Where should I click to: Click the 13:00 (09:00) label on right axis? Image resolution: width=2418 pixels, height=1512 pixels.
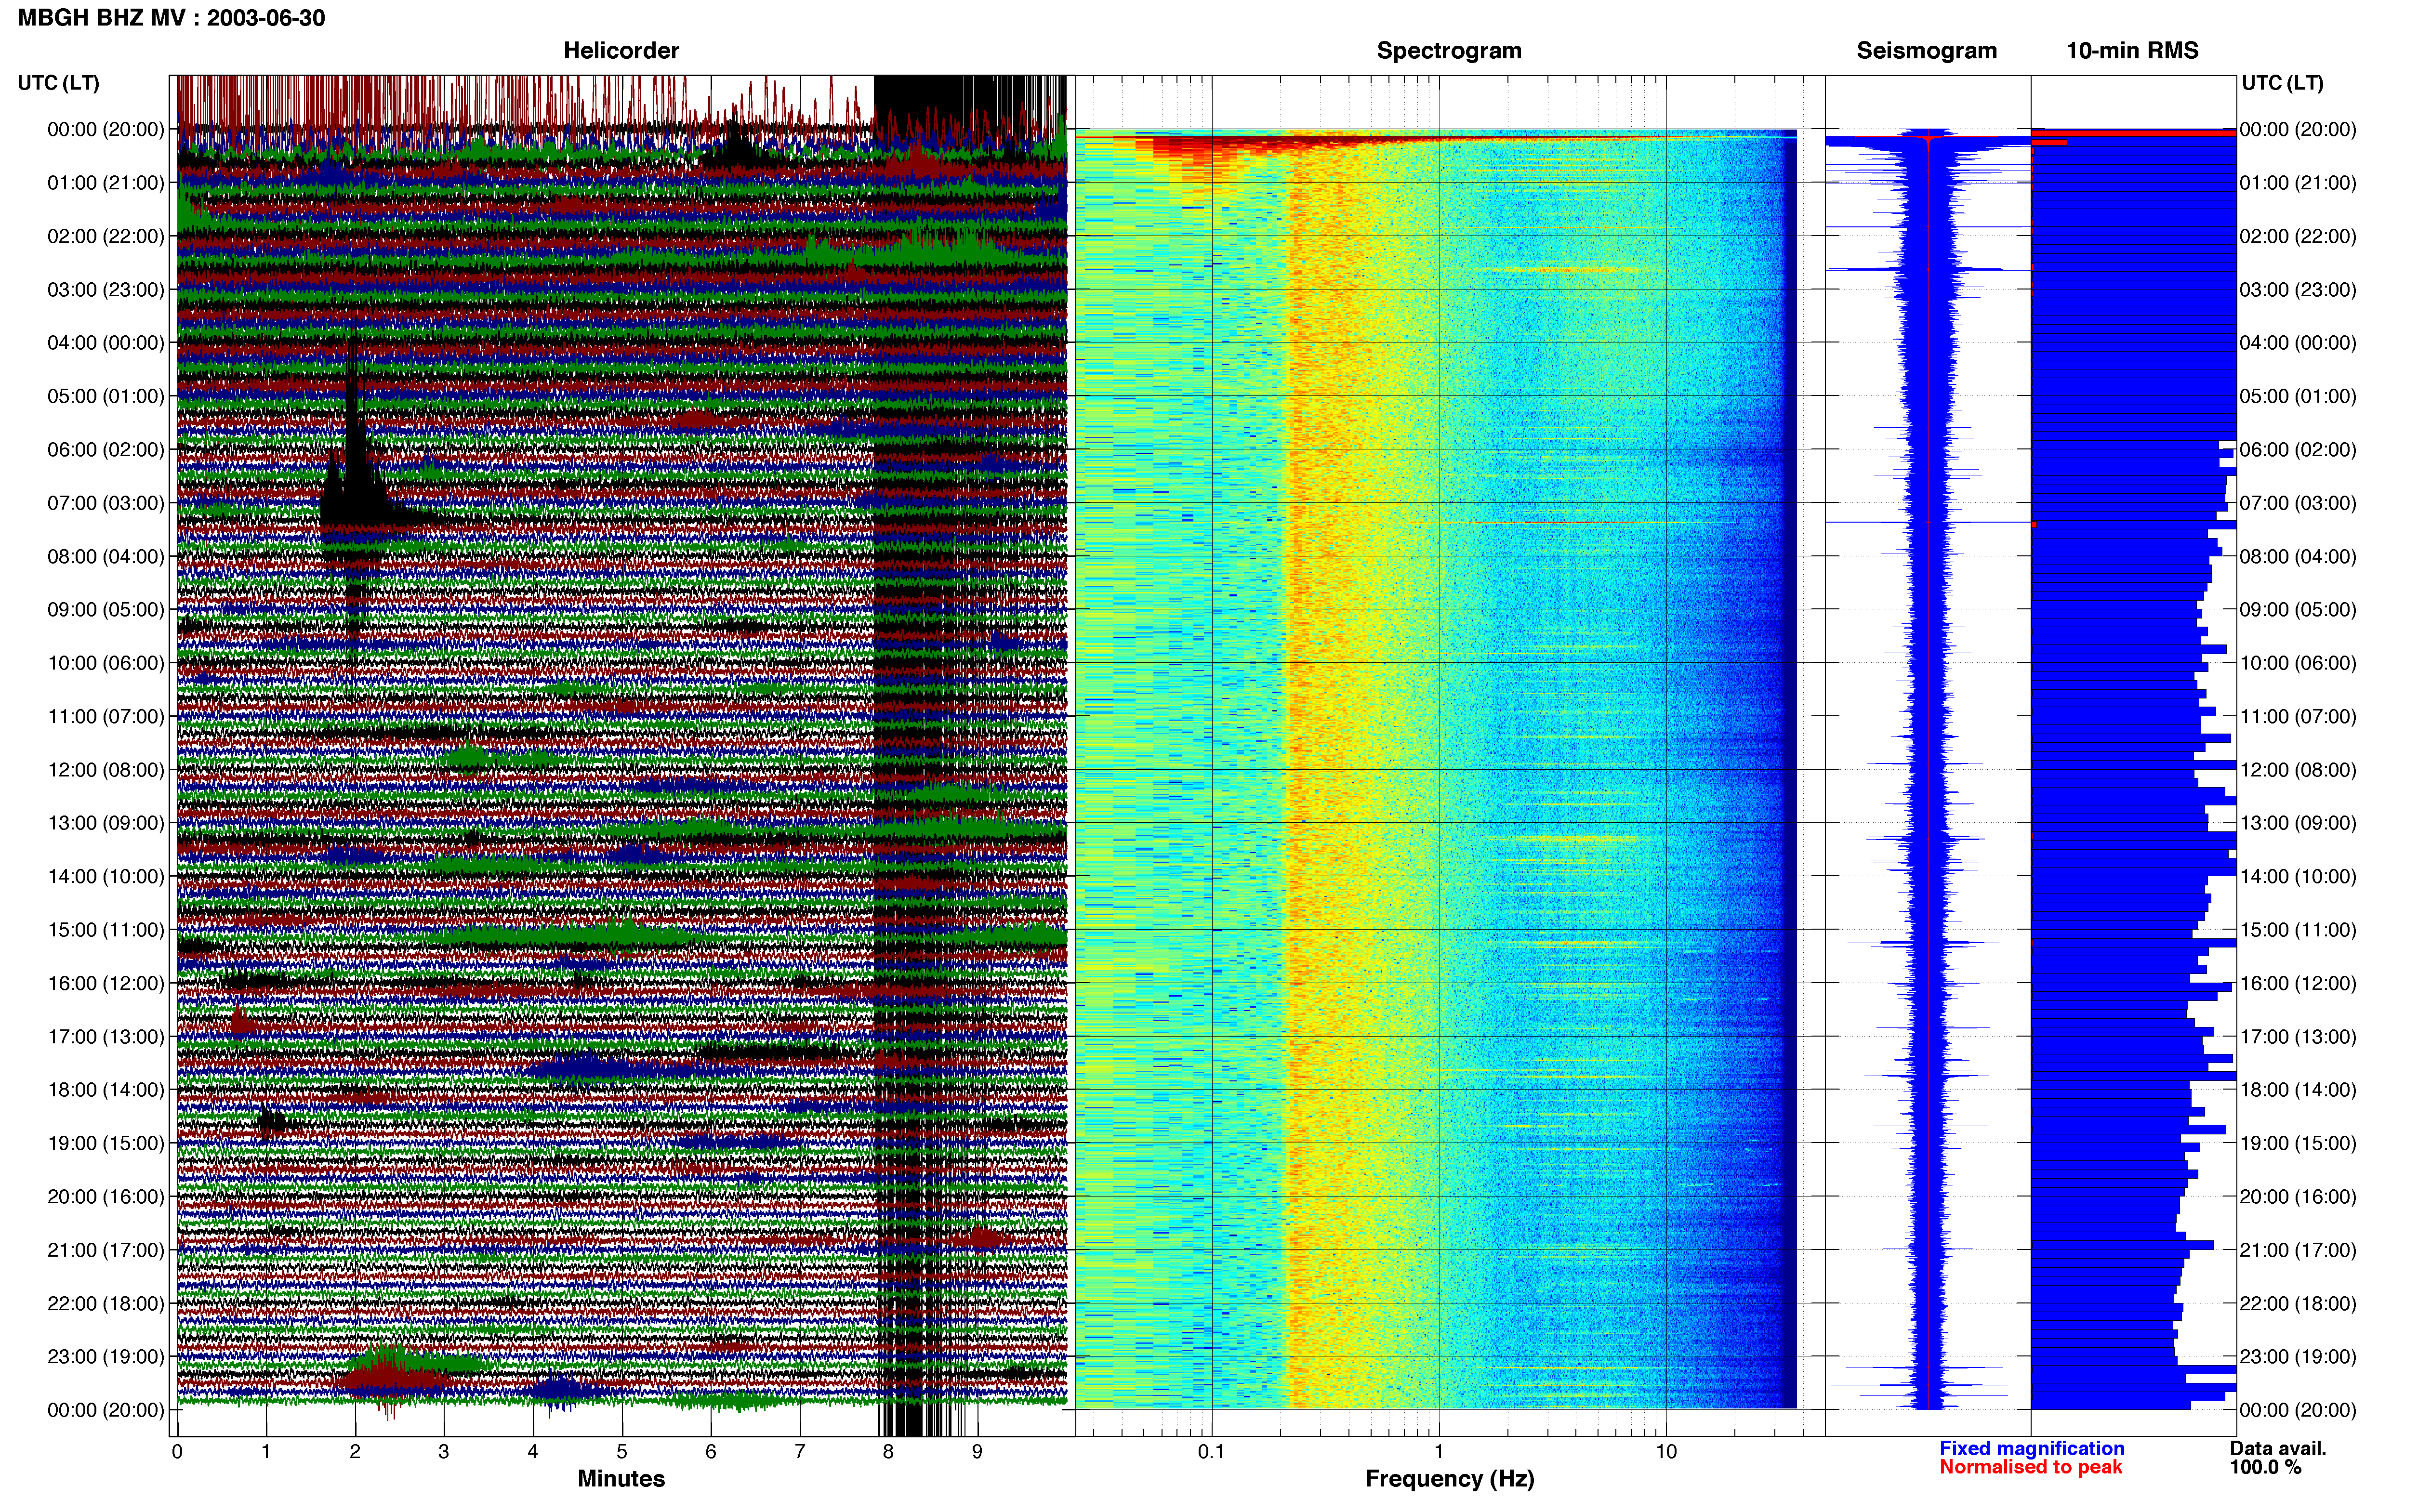pyautogui.click(x=2298, y=823)
